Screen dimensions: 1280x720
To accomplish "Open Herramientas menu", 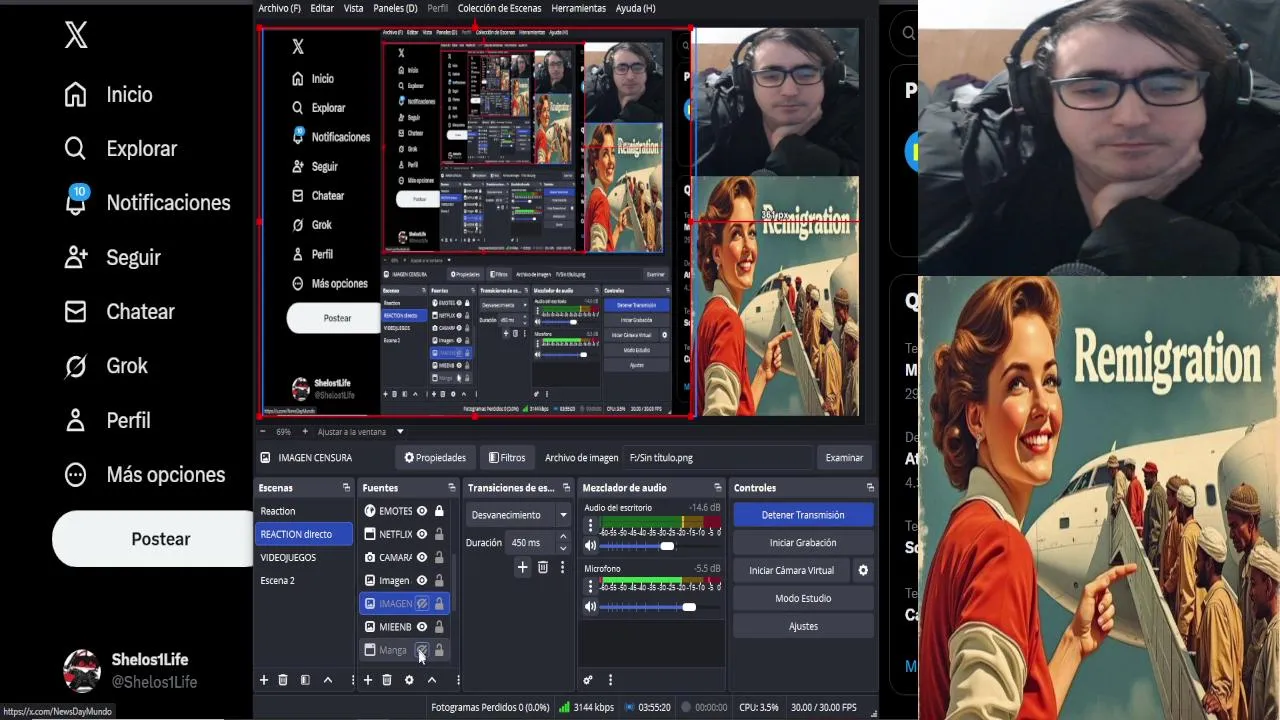I will point(578,8).
